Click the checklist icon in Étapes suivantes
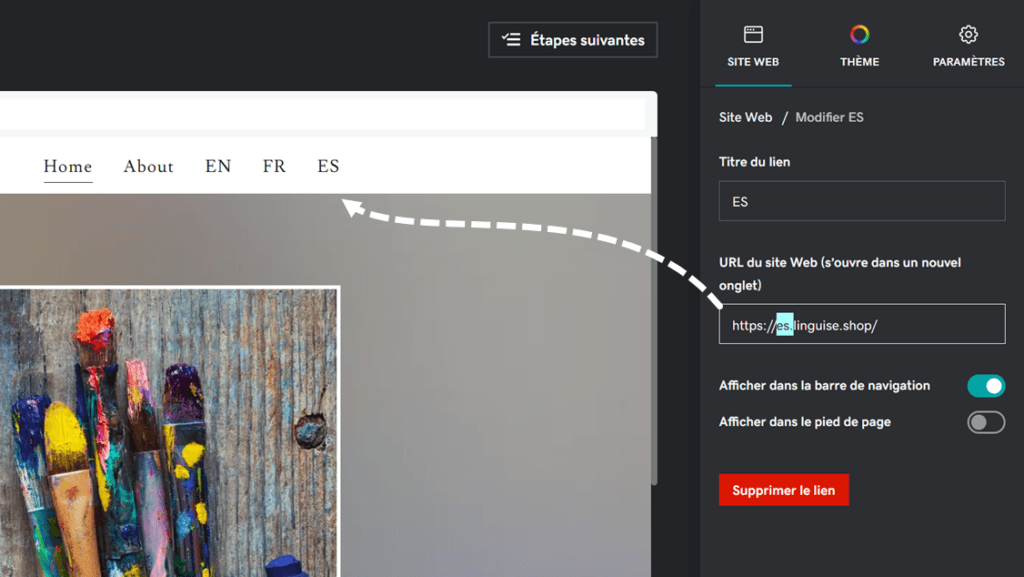This screenshot has width=1024, height=577. click(x=512, y=40)
